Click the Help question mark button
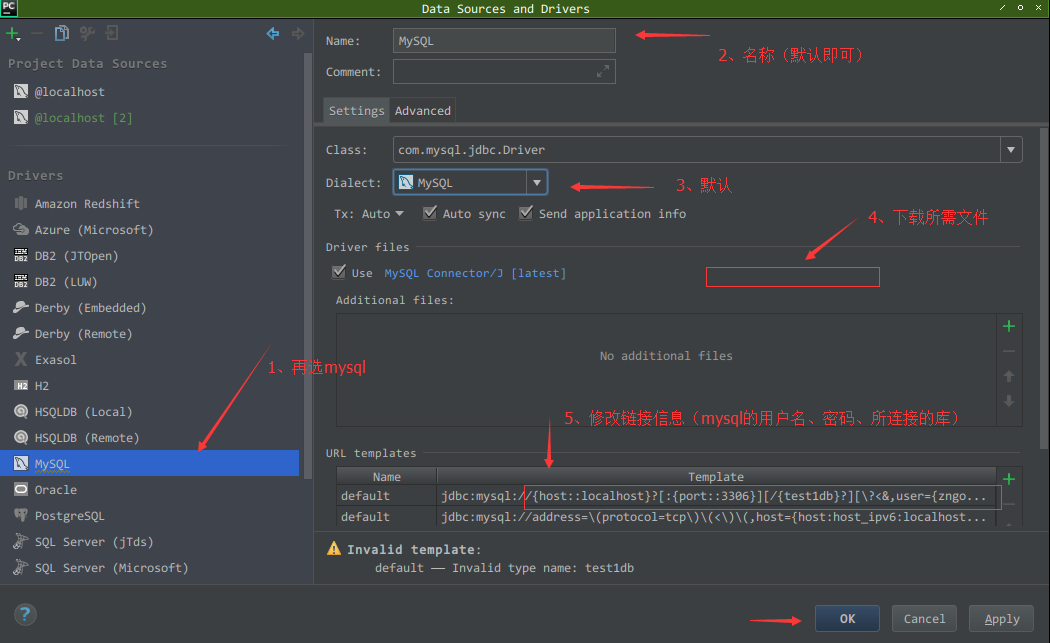 coord(25,614)
